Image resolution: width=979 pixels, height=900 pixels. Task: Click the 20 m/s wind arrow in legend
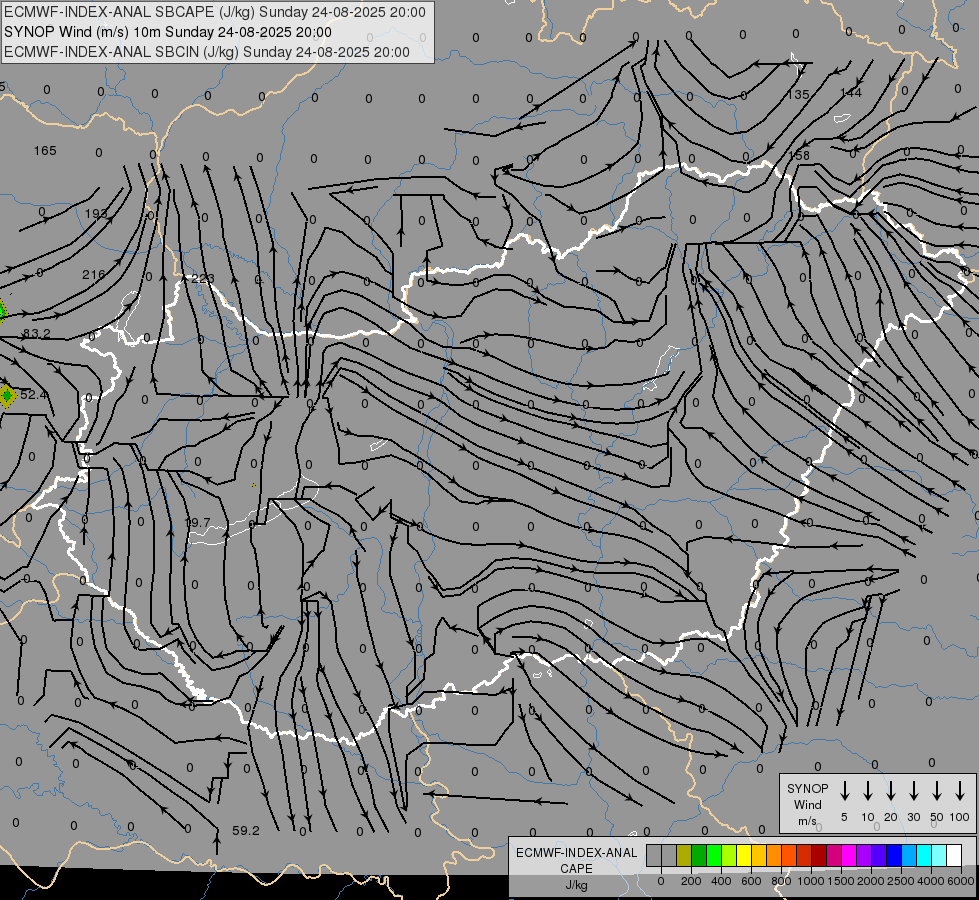[891, 791]
